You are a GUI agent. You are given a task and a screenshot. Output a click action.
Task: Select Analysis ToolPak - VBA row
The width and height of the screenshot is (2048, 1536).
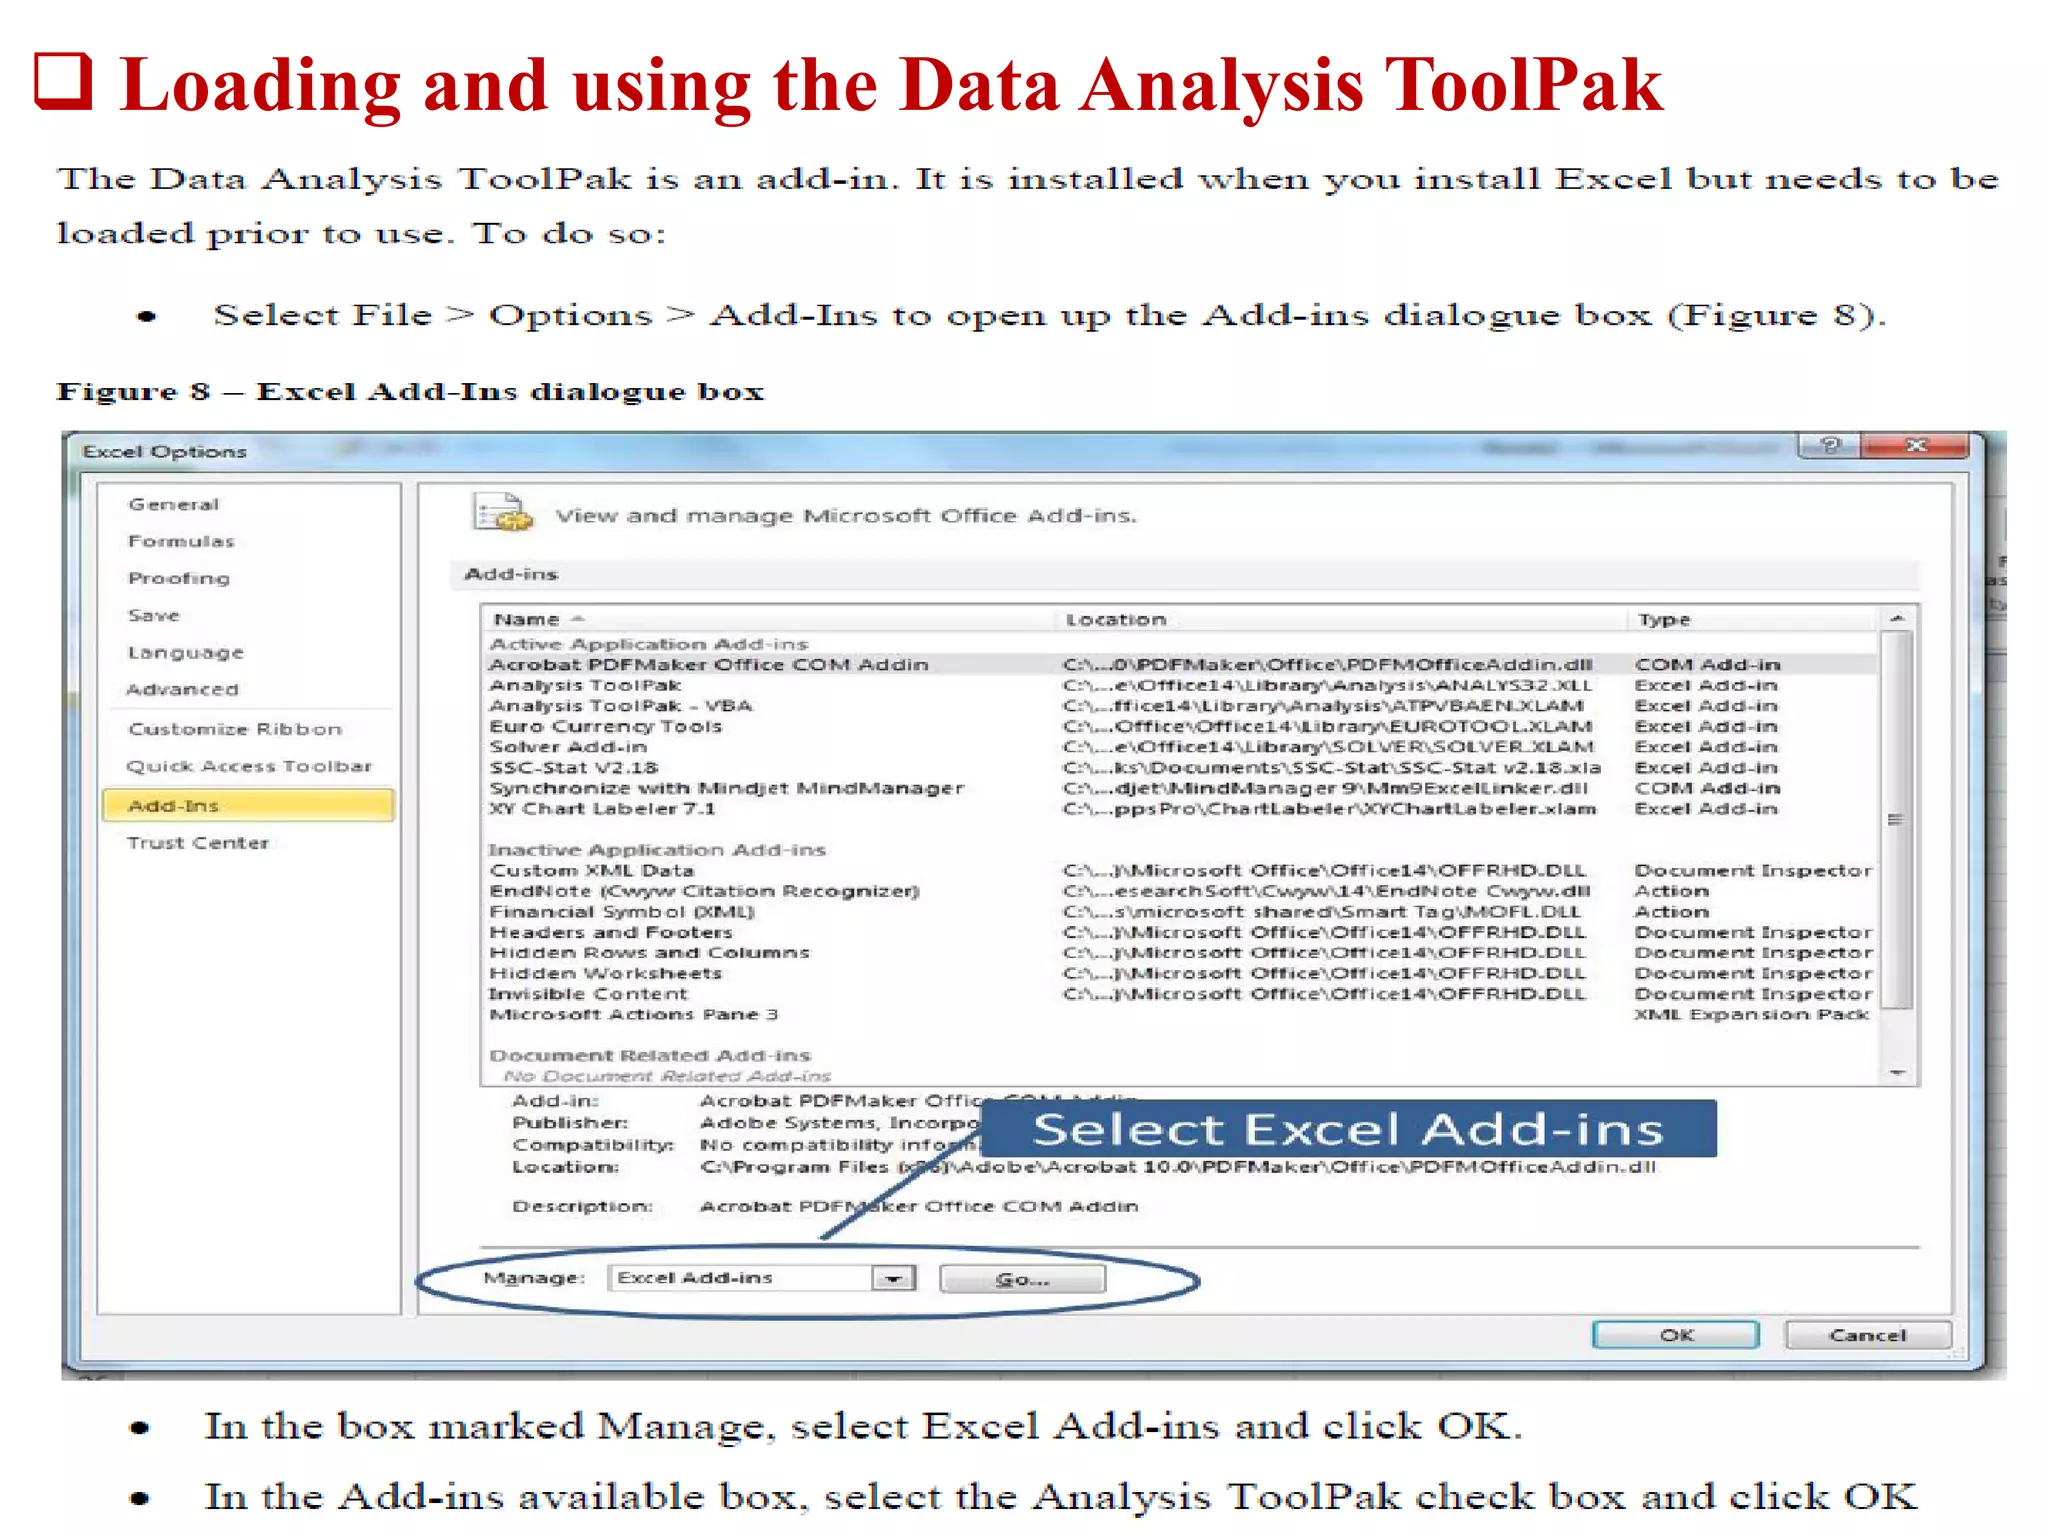coord(1180,706)
